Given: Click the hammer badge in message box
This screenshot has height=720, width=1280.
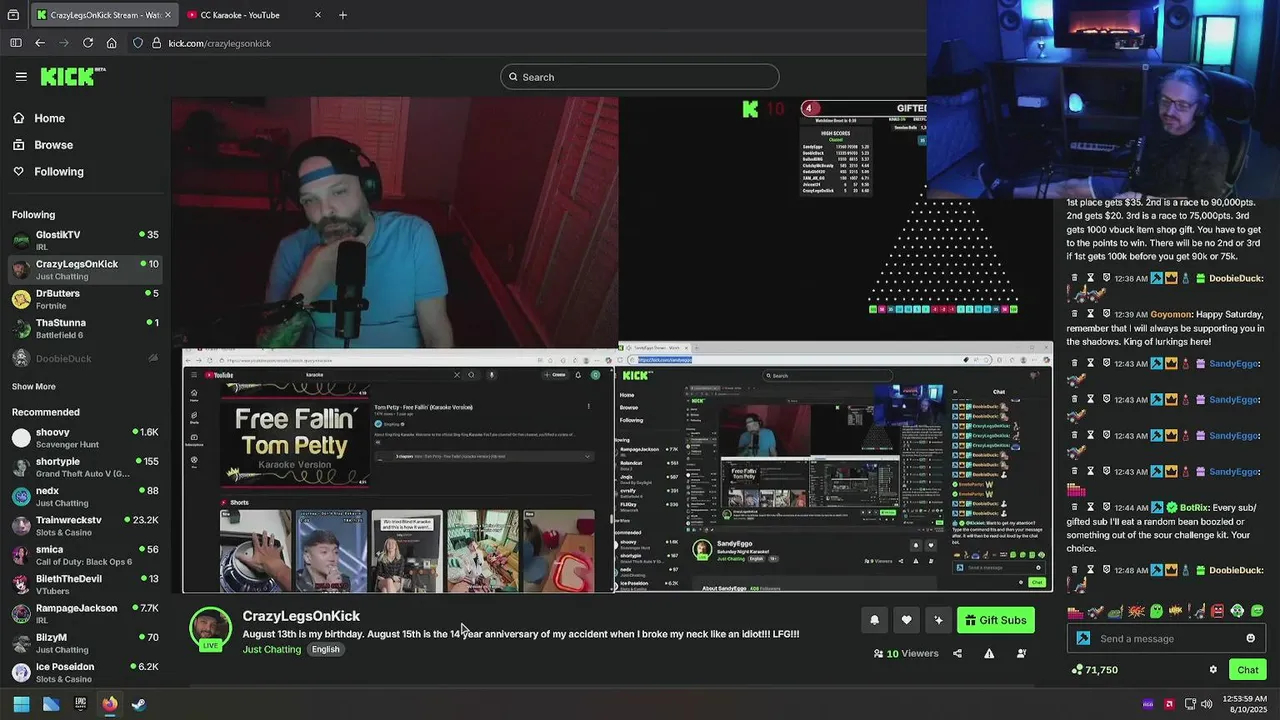Looking at the screenshot, I should (1083, 638).
